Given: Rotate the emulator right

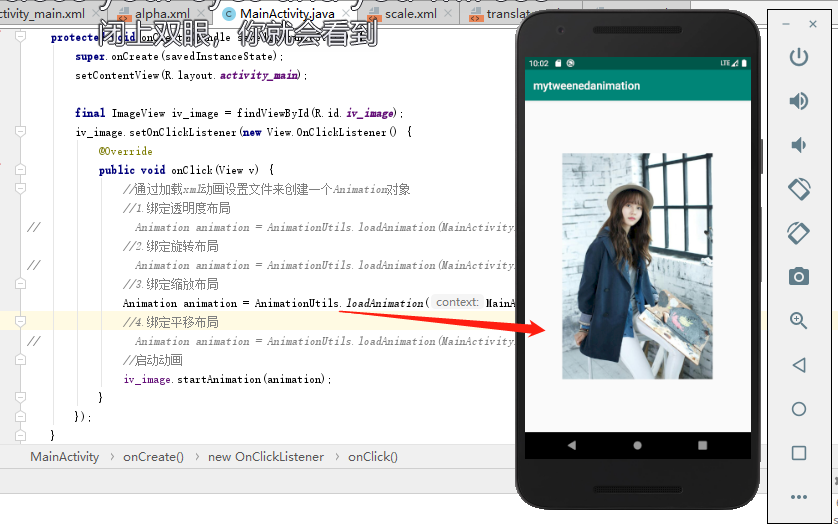Looking at the screenshot, I should [x=798, y=233].
